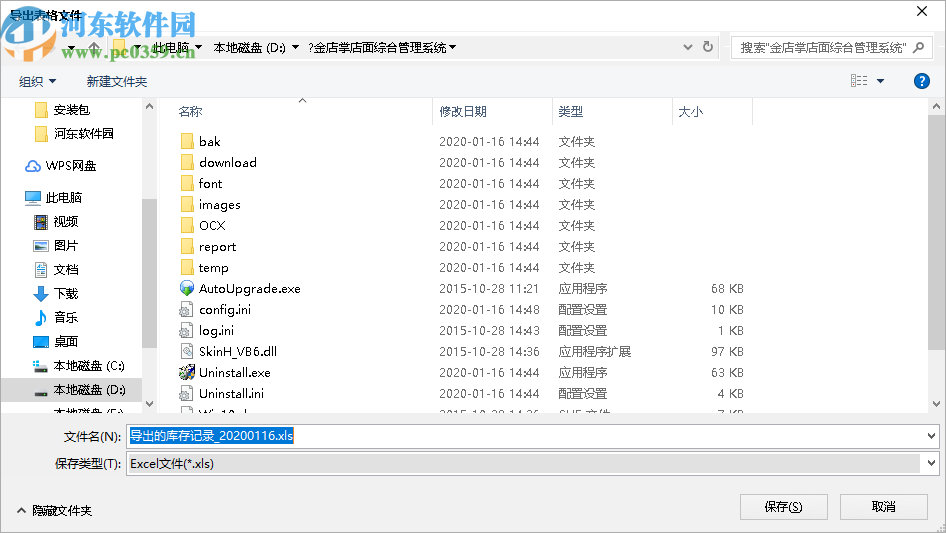Select 河东软件园 folder in sidebar
This screenshot has height=533, width=946.
tap(74, 133)
